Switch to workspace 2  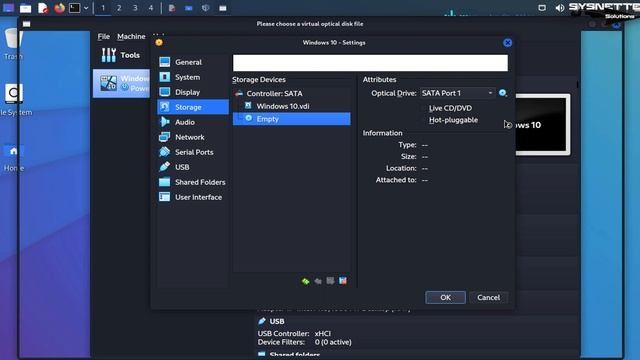(119, 8)
